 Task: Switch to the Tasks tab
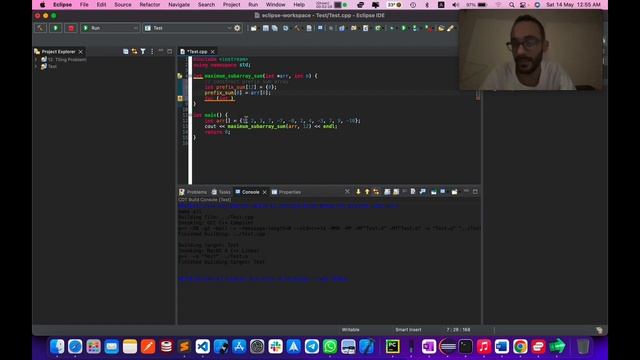pos(221,192)
